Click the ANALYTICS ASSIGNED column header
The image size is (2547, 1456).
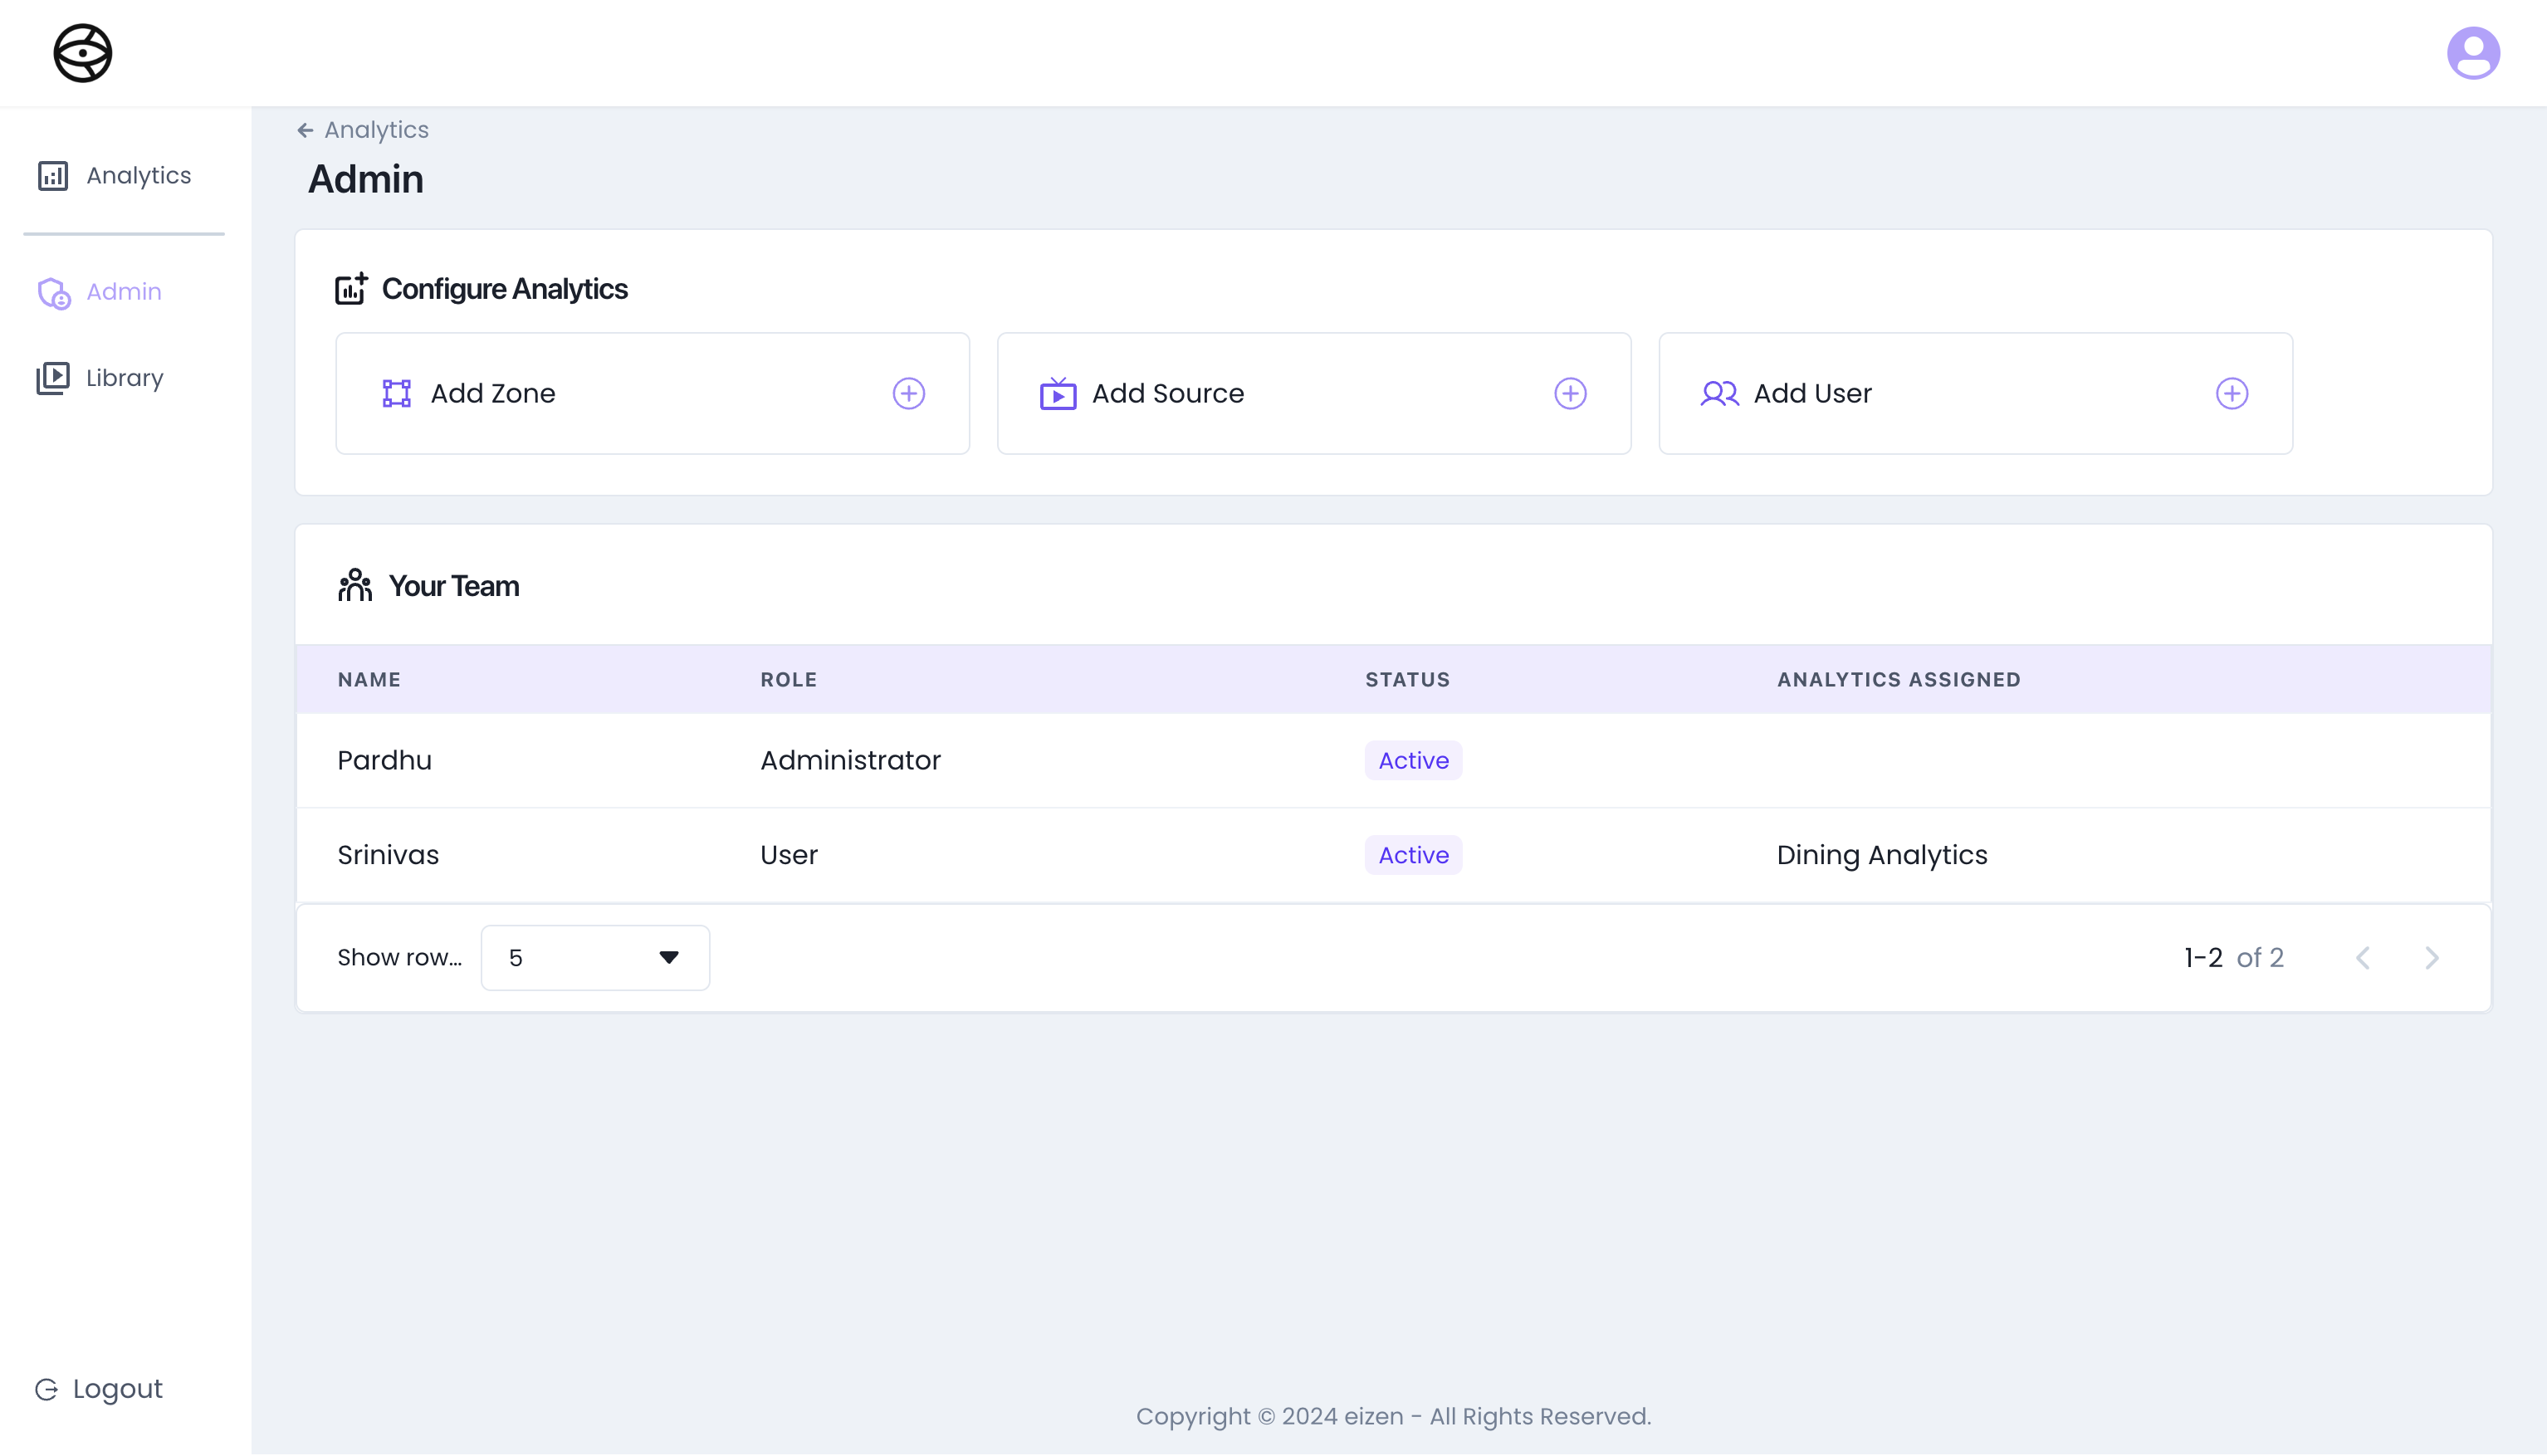coord(1898,680)
